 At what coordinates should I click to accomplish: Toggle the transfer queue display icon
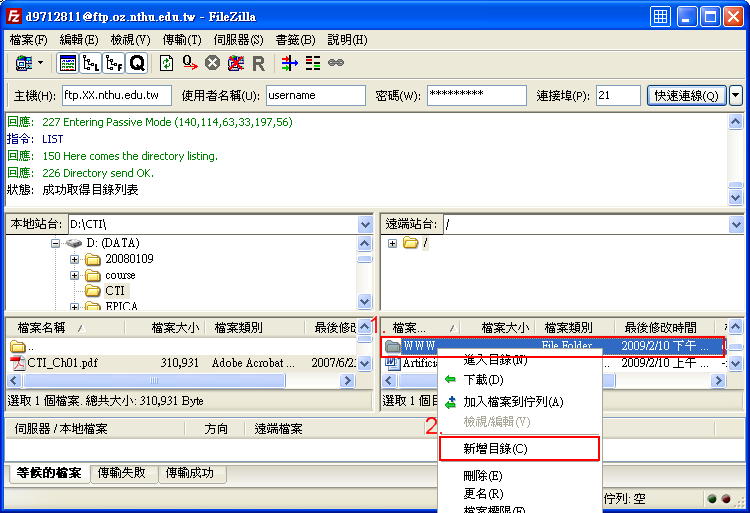tap(137, 63)
